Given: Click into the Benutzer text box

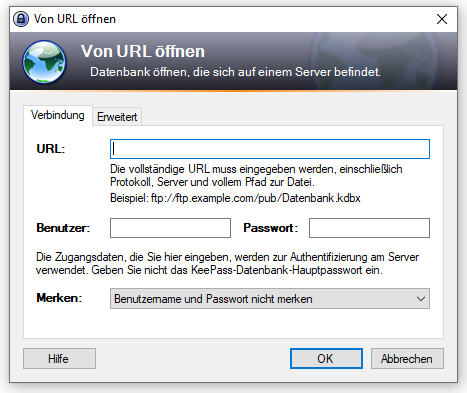Looking at the screenshot, I should pos(170,228).
